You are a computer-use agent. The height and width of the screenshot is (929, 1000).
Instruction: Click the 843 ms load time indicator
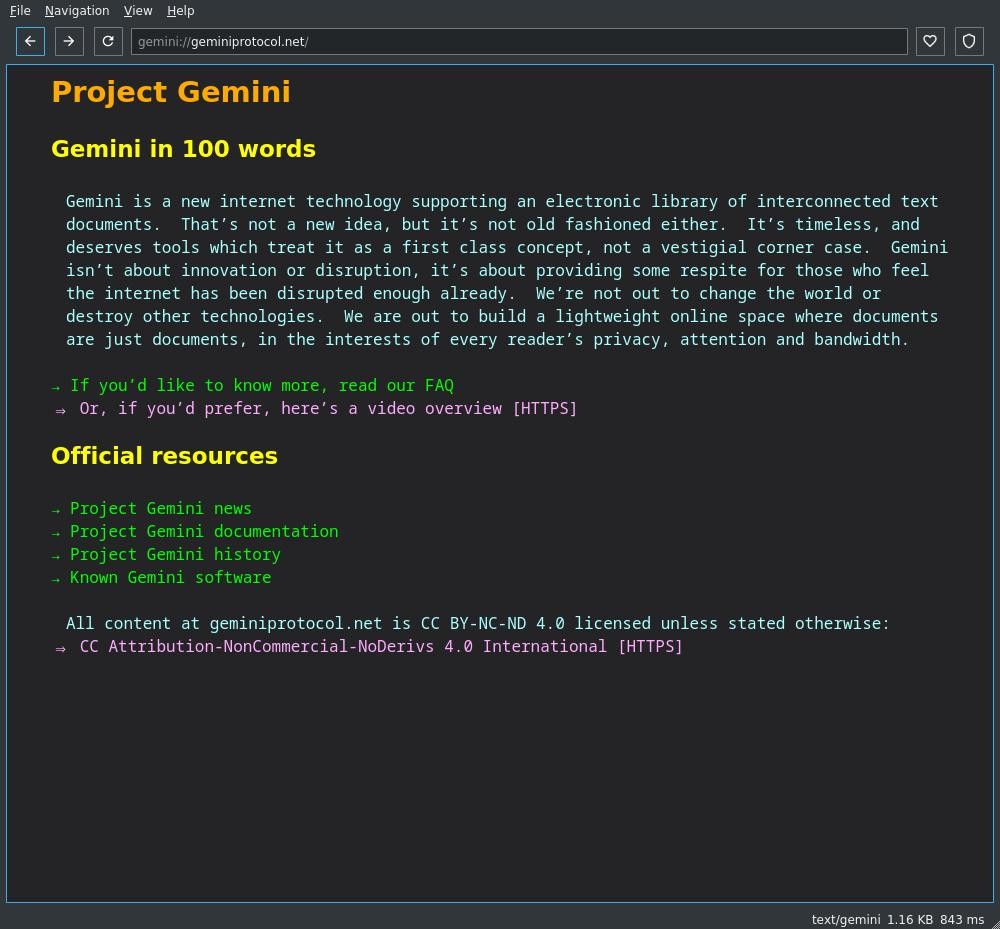tap(961, 920)
